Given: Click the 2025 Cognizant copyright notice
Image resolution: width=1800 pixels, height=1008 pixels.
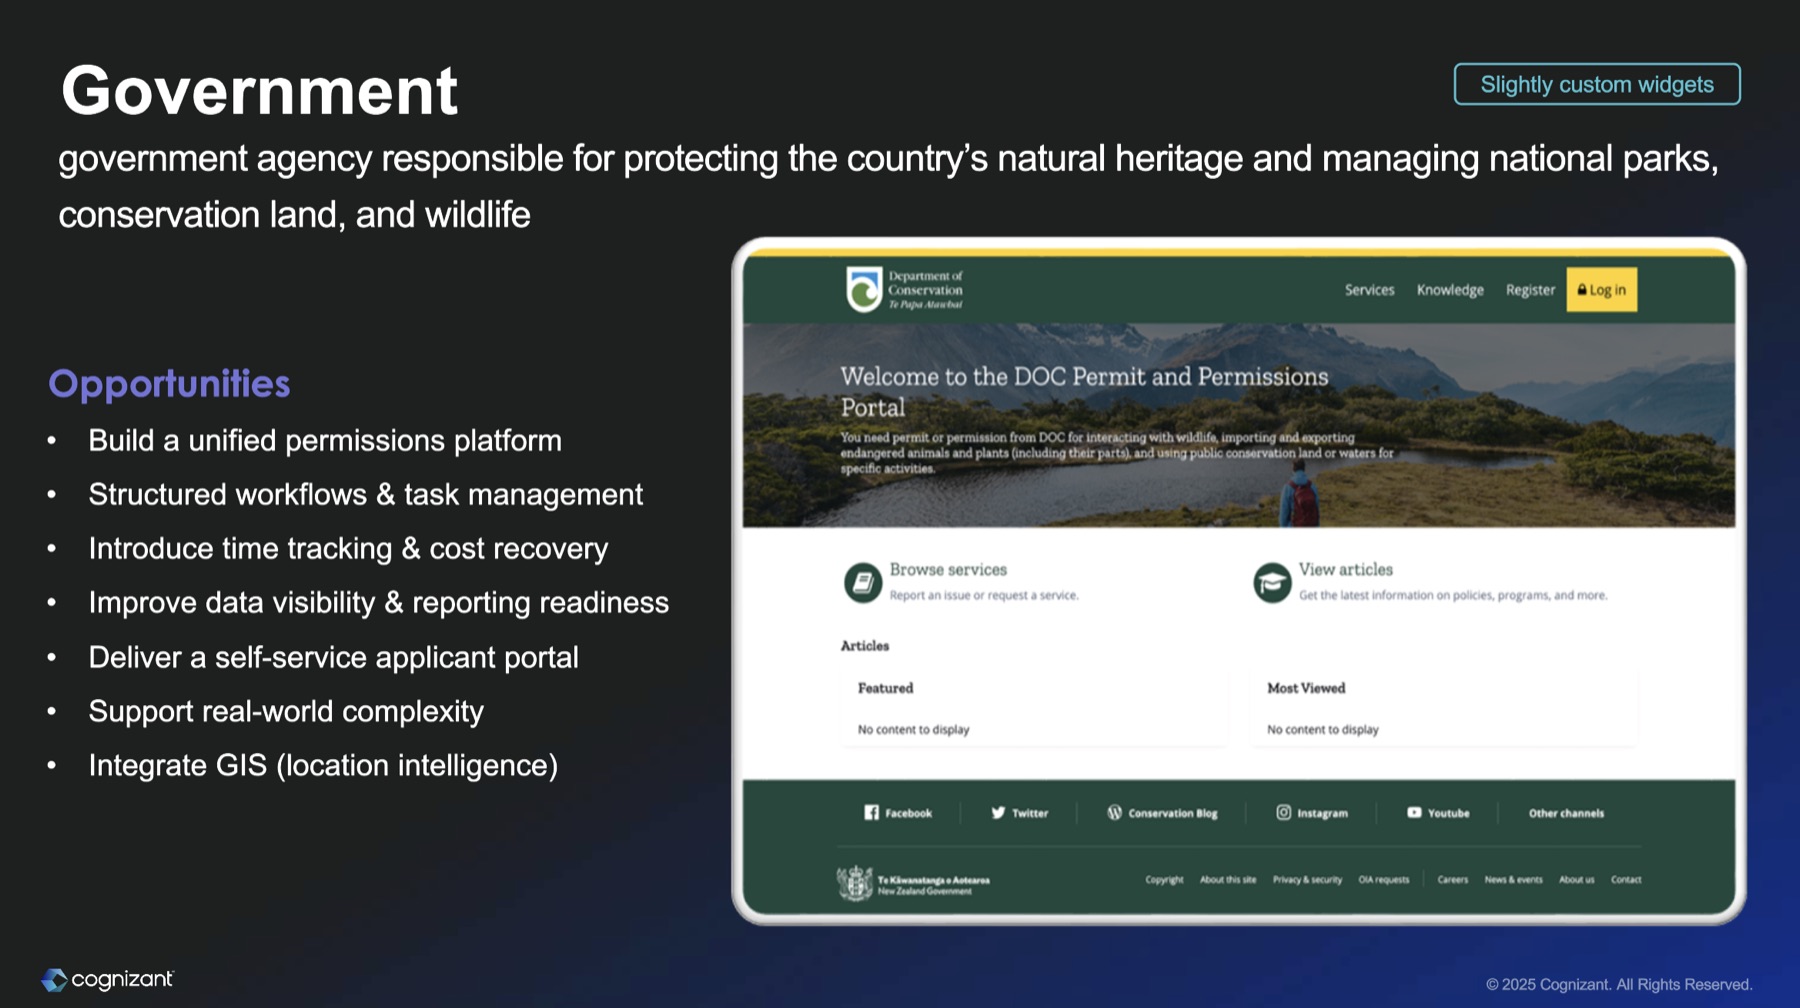Looking at the screenshot, I should 1619,985.
